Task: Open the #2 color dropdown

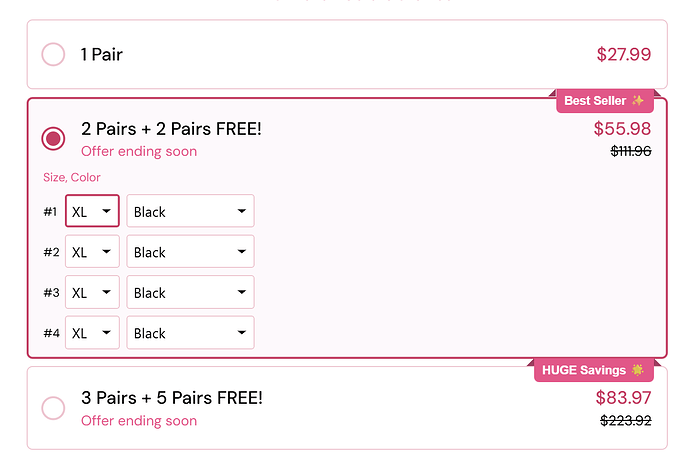Action: pyautogui.click(x=190, y=252)
